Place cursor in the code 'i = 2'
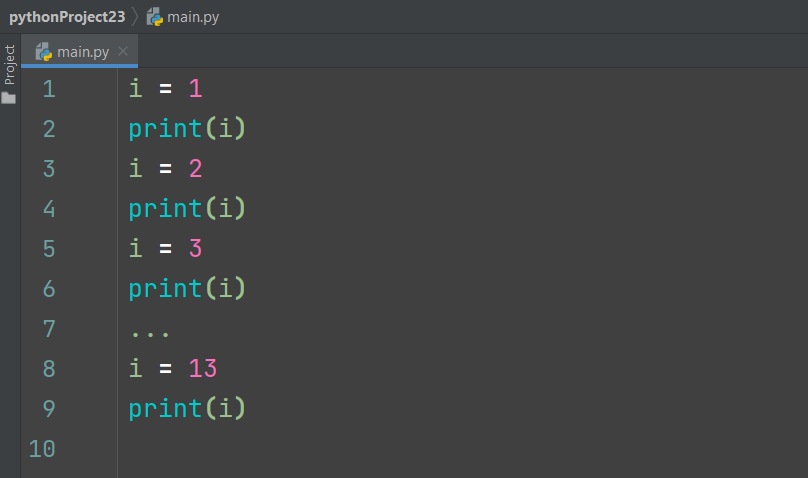This screenshot has width=808, height=478. pyautogui.click(x=165, y=168)
